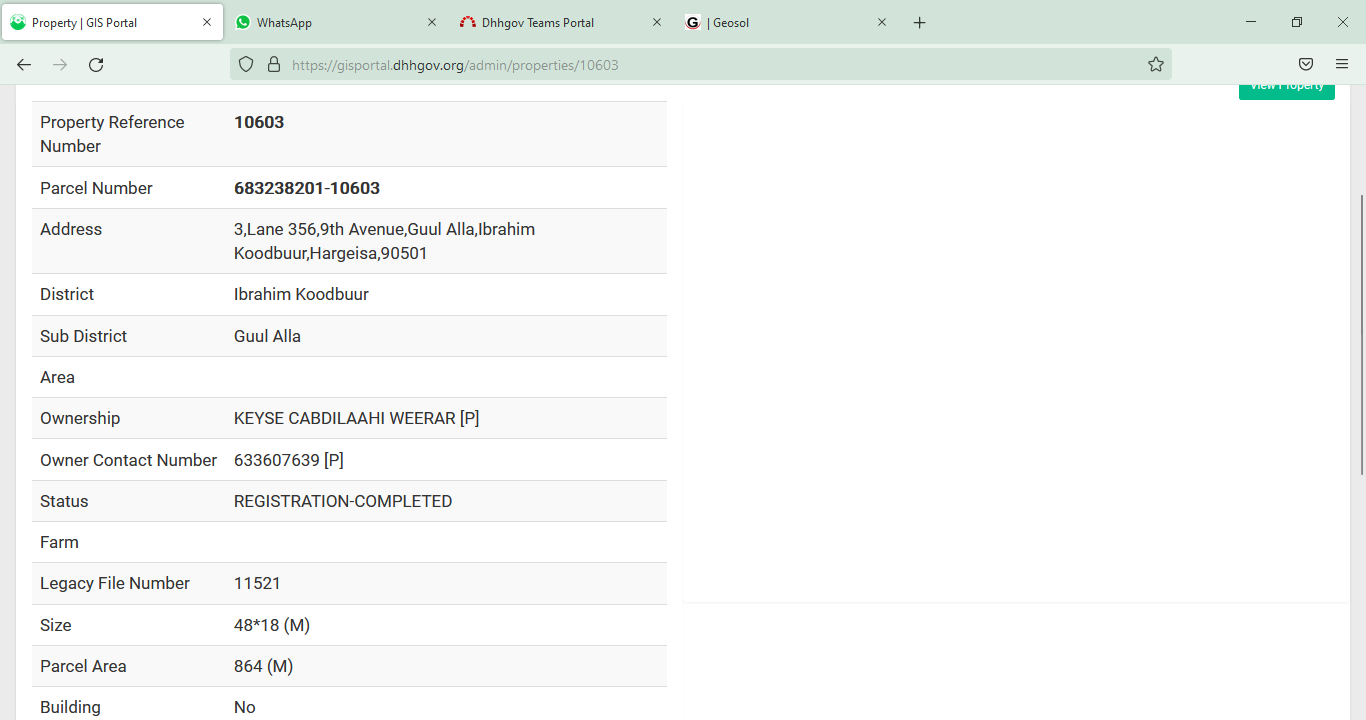Click the District value Ibrahim Koodbuur

(301, 294)
